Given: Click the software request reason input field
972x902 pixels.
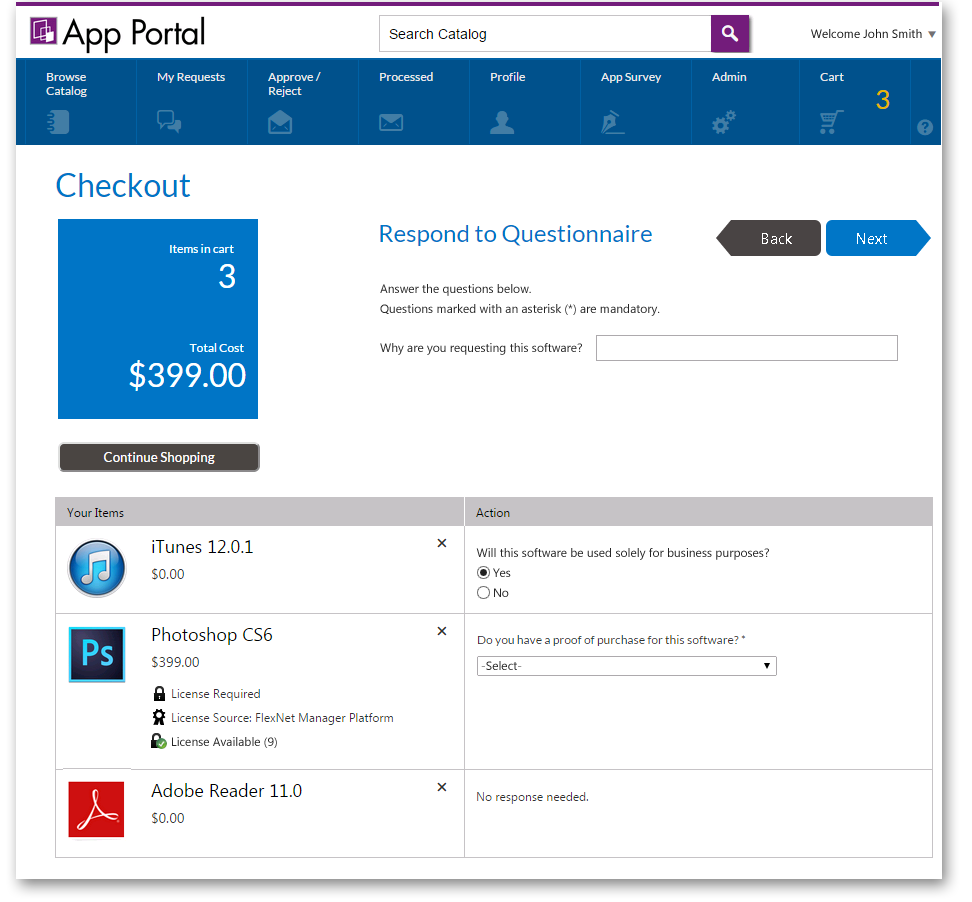Looking at the screenshot, I should click(x=746, y=348).
